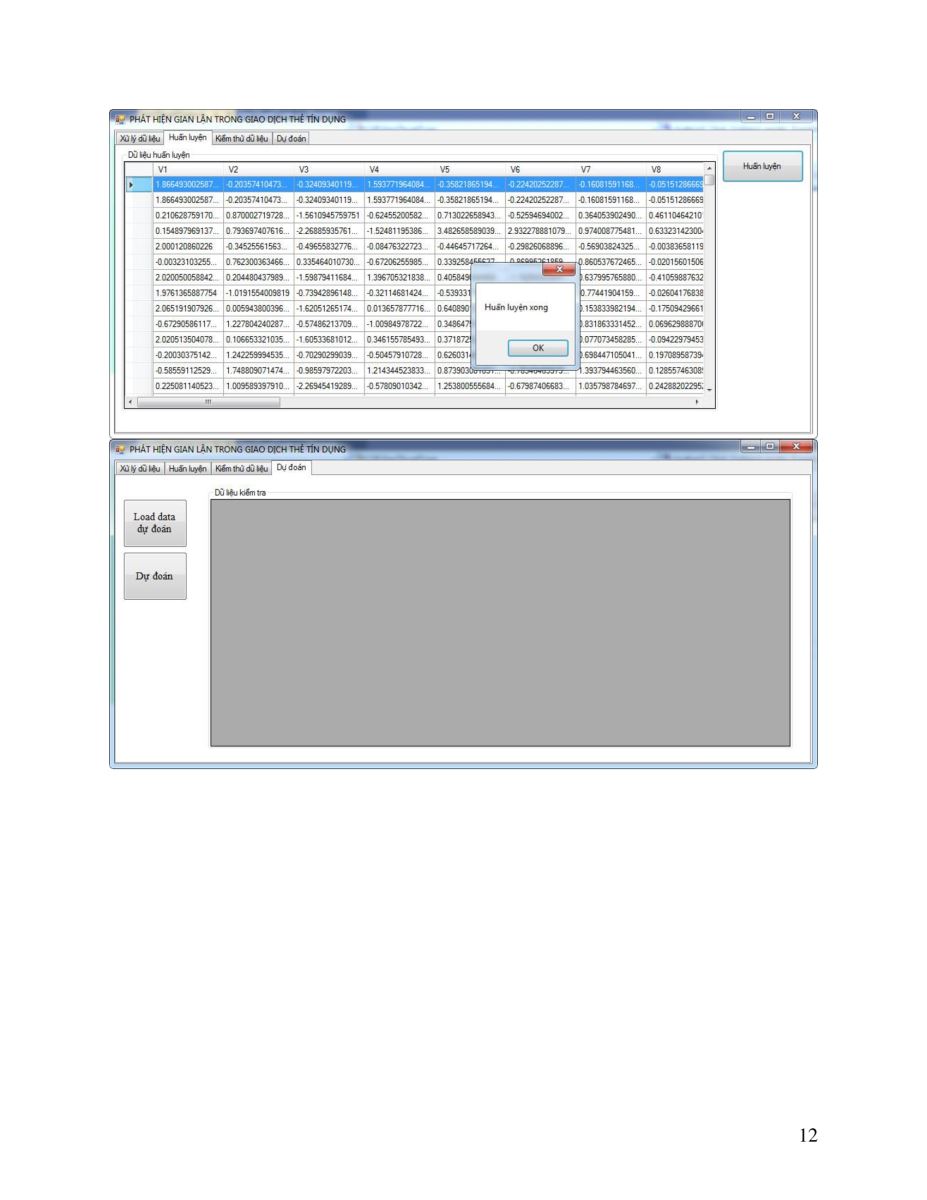
Task: Select cell 0.335464010730 in V3
Action: 328,260
